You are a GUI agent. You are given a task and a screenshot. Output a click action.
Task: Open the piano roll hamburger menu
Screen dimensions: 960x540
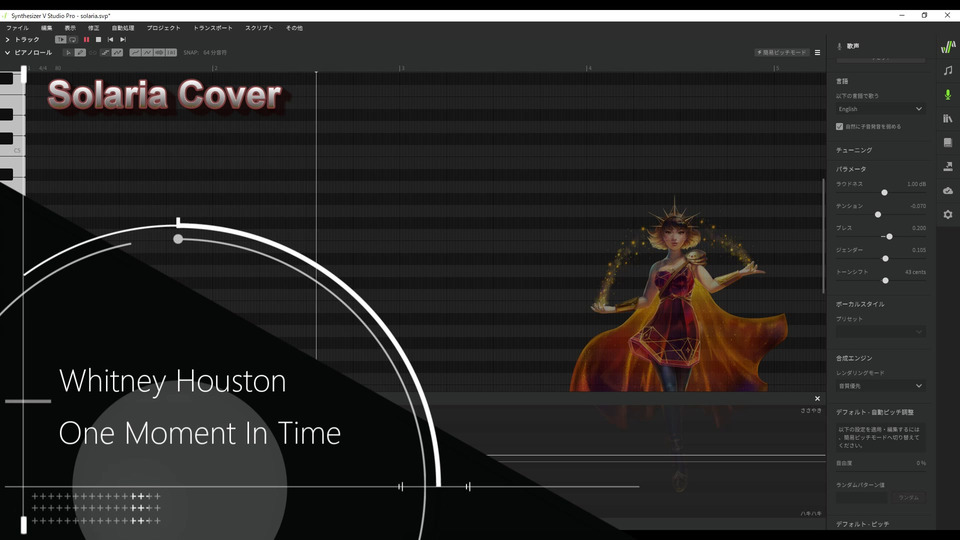click(817, 53)
